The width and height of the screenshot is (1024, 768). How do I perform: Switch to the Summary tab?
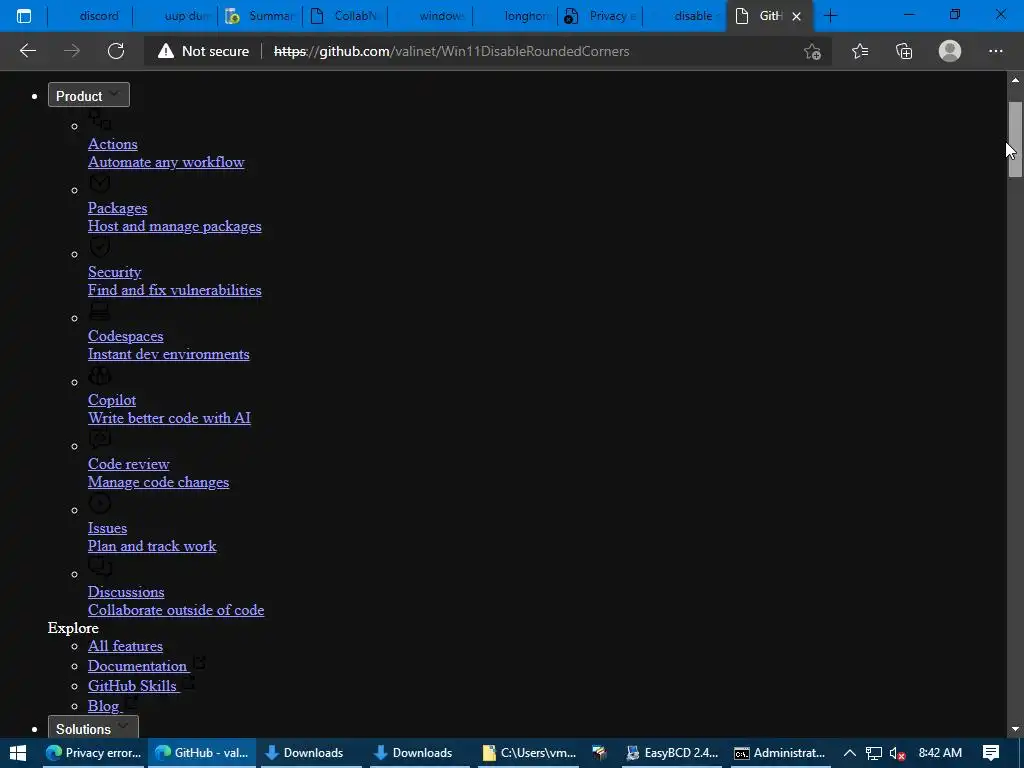(260, 16)
